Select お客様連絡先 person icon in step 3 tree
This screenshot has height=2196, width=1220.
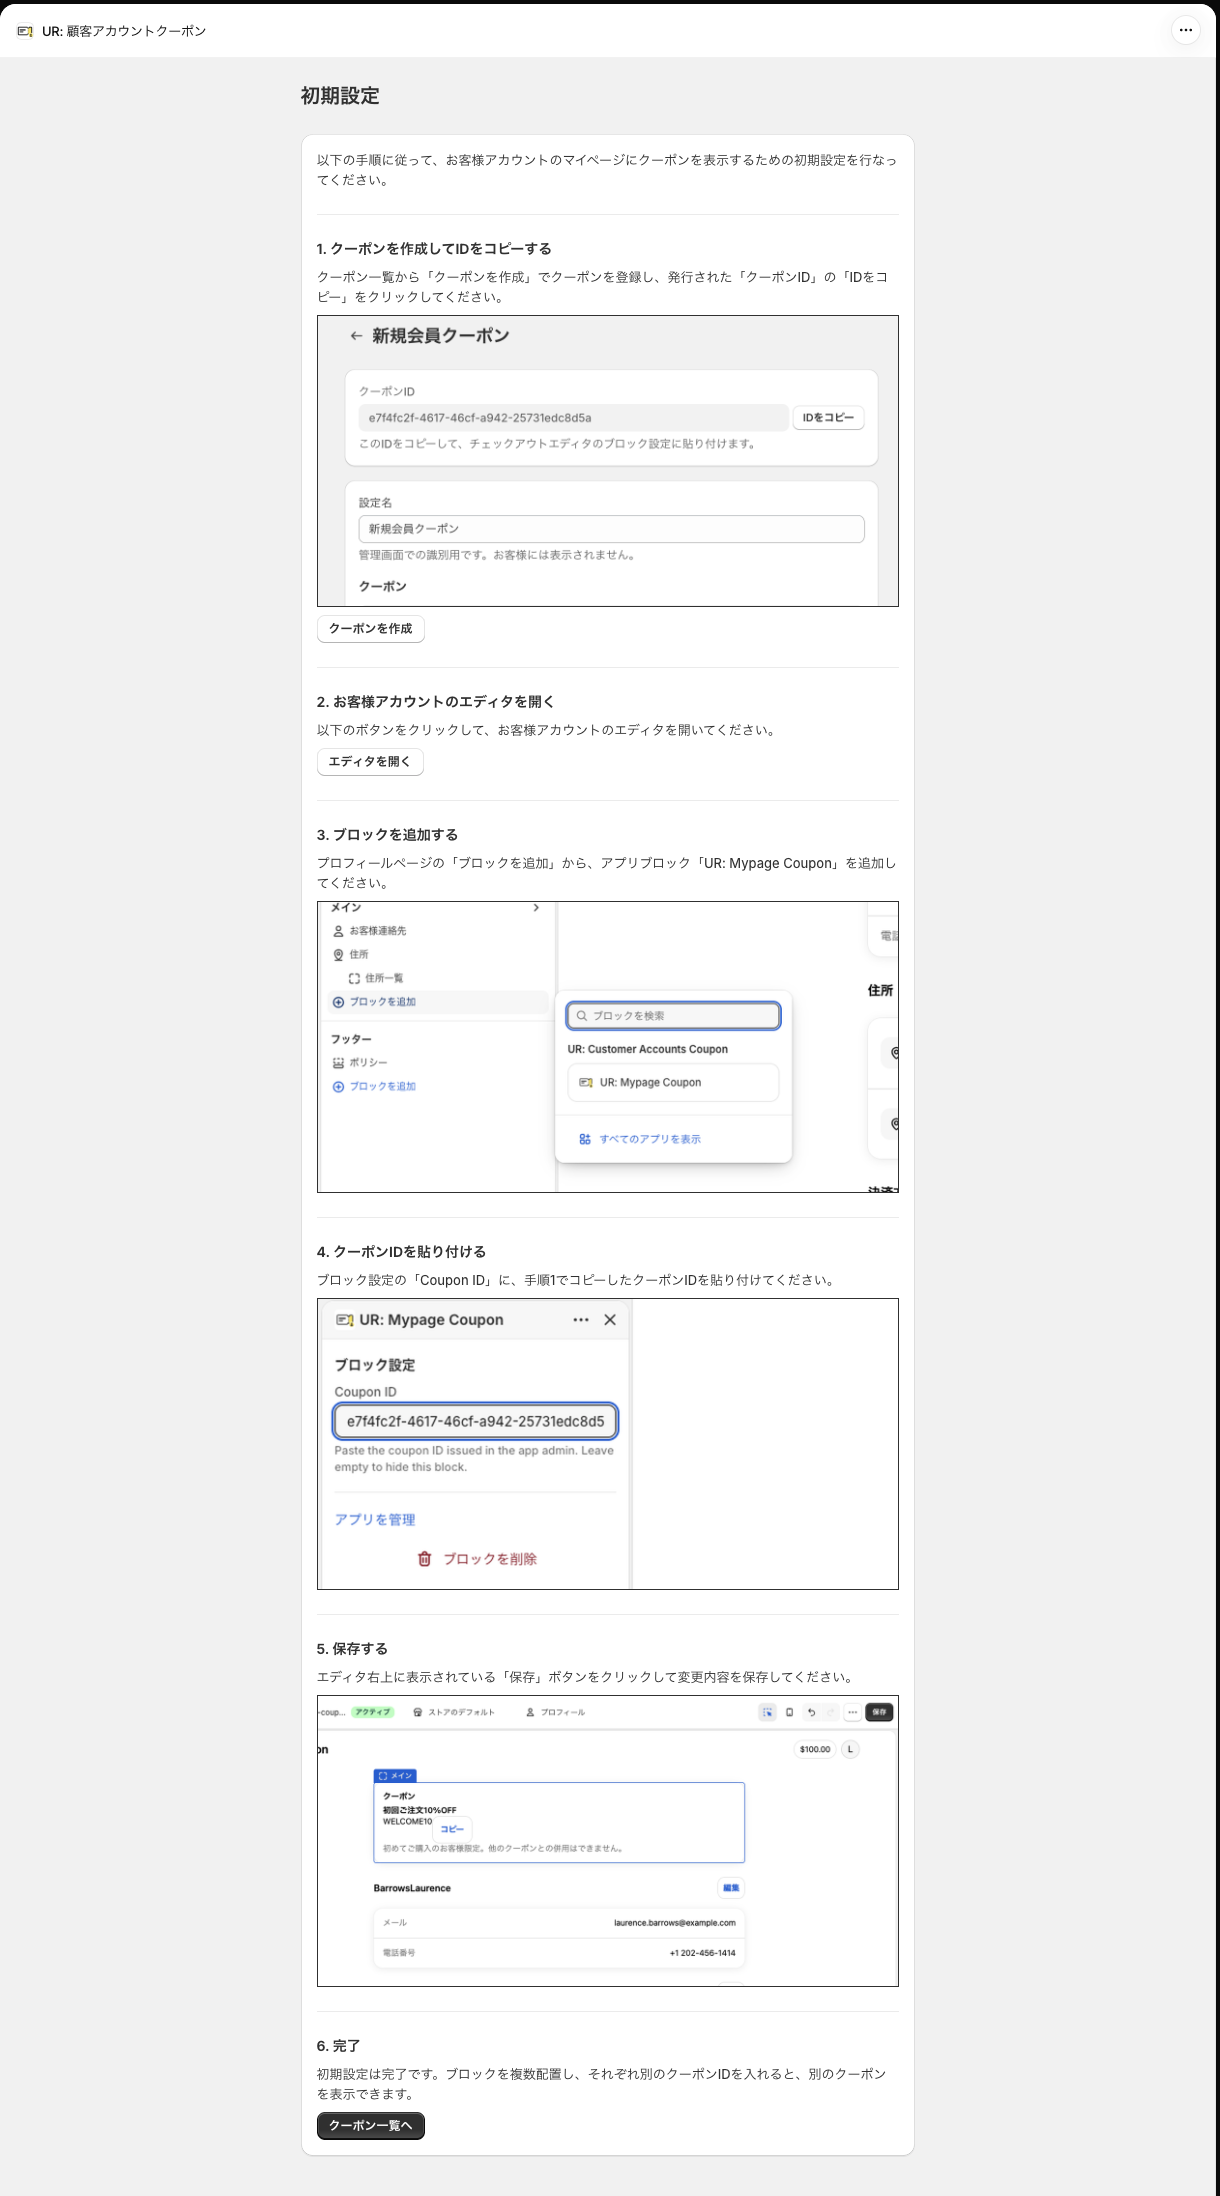(x=338, y=931)
